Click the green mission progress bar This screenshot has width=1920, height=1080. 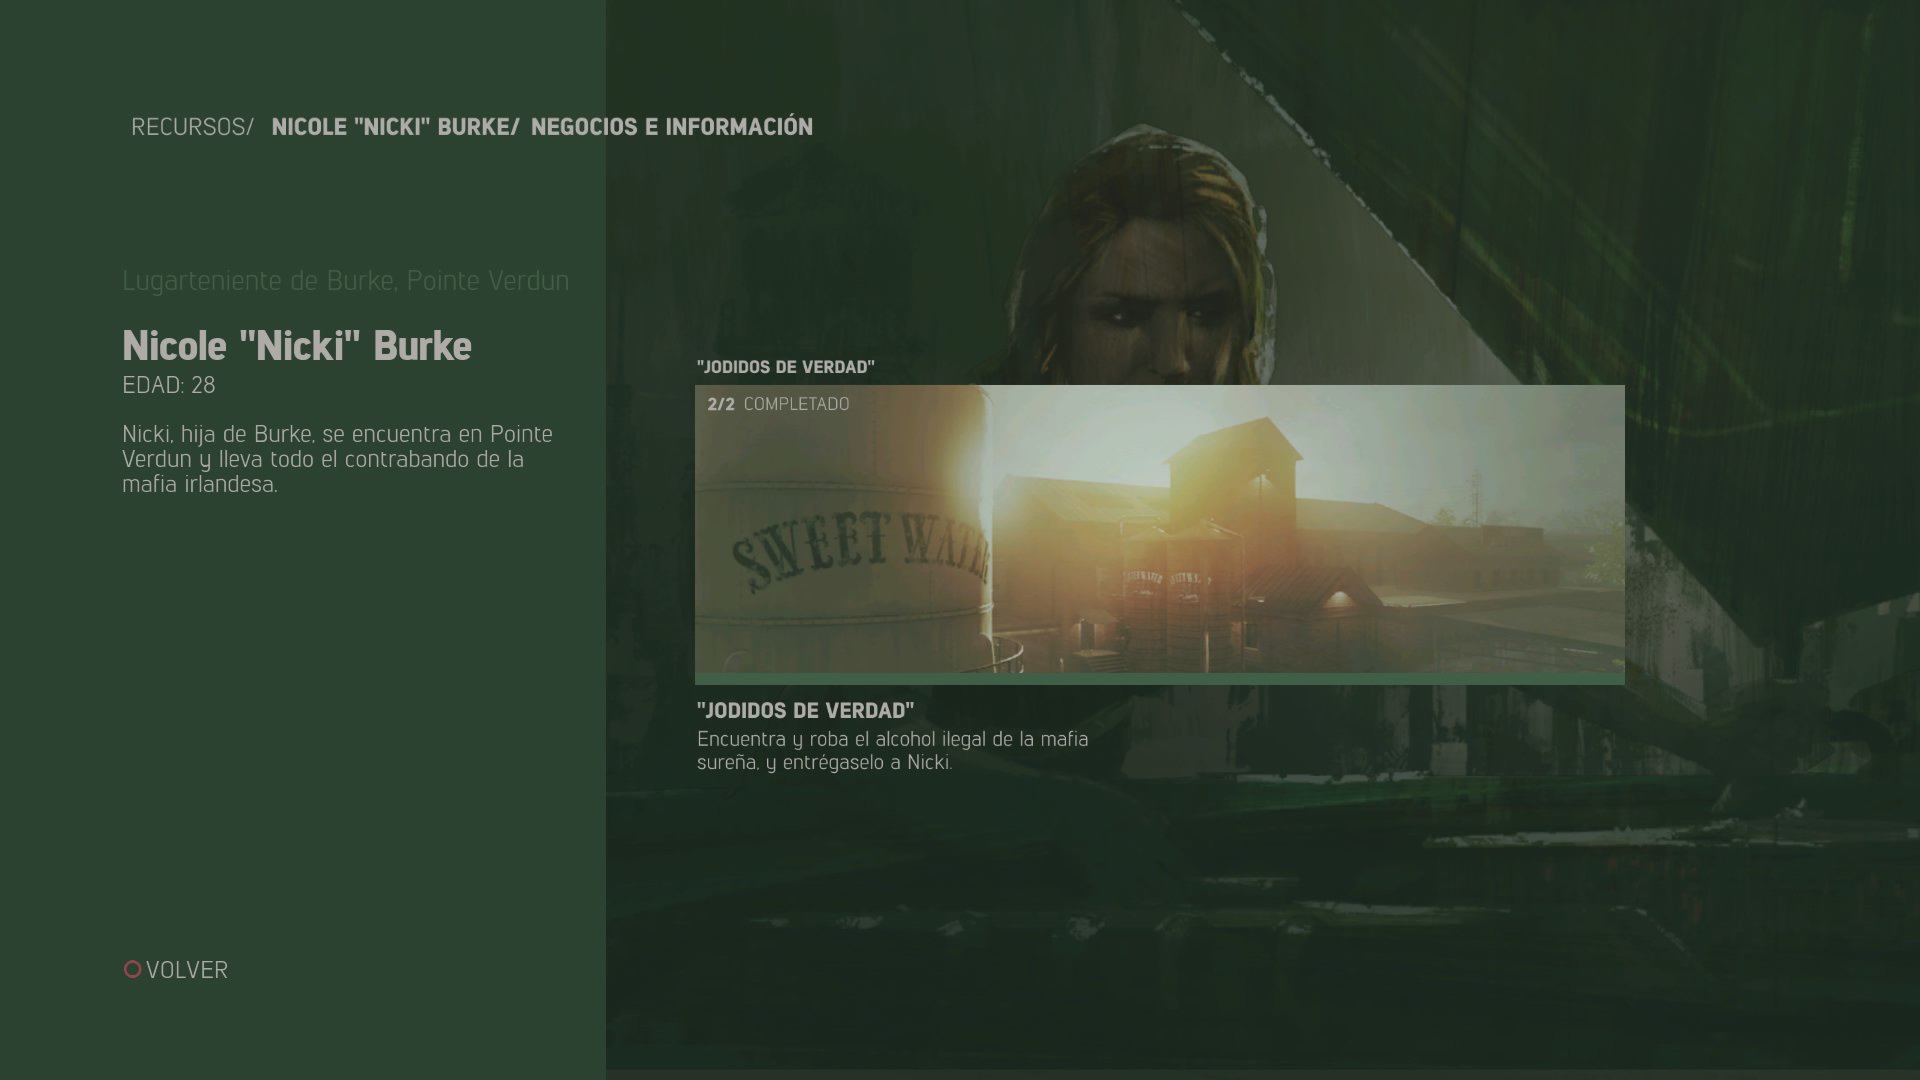[1159, 679]
